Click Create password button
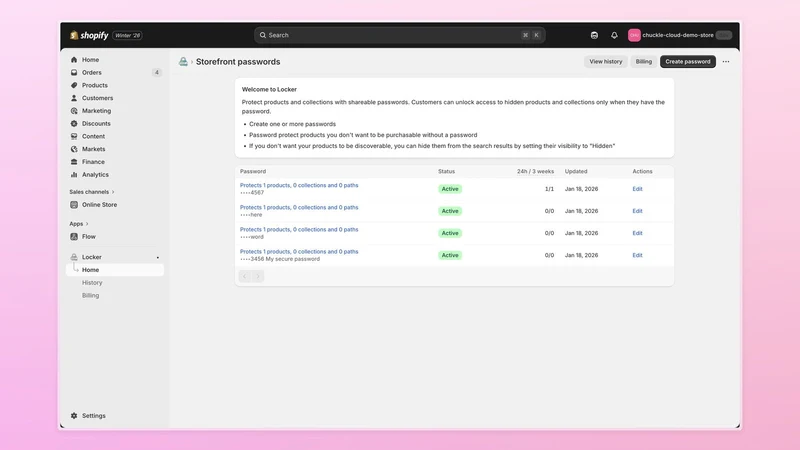This screenshot has width=800, height=450. (688, 62)
